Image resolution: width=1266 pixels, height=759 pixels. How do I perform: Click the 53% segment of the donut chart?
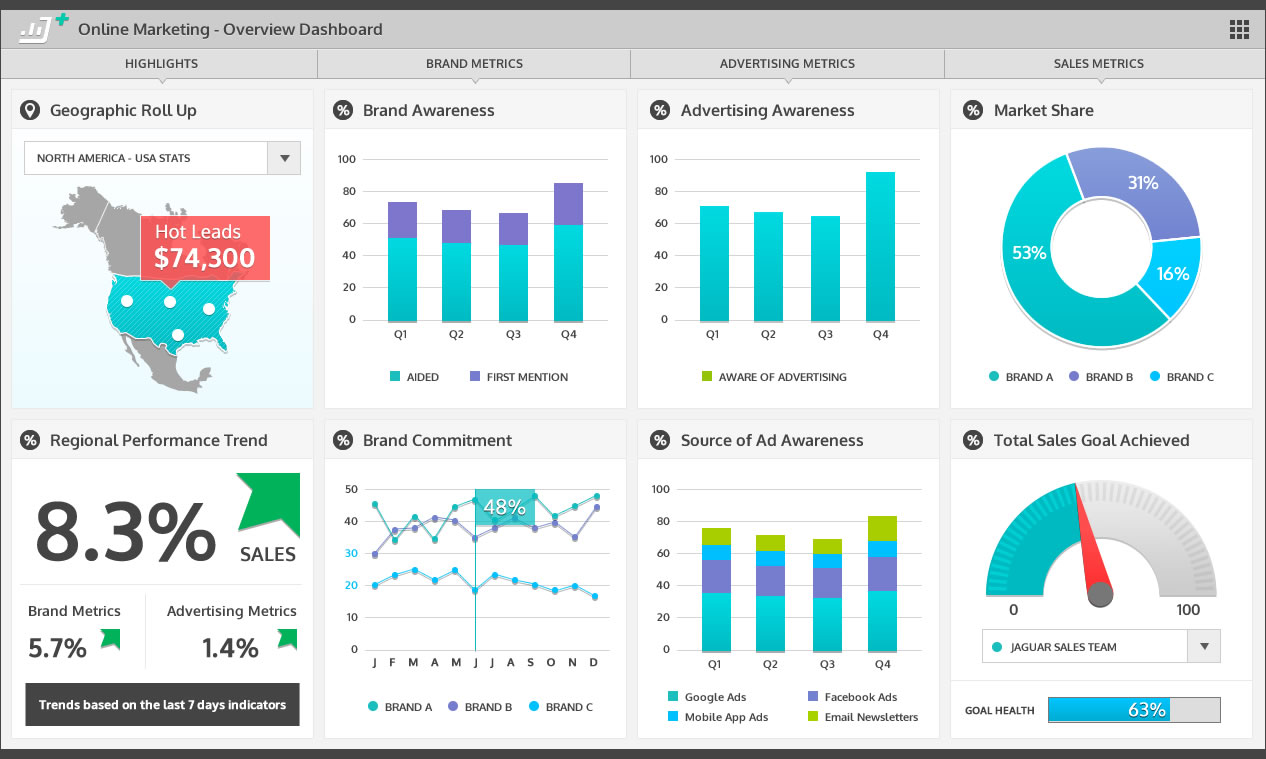[x=1030, y=254]
